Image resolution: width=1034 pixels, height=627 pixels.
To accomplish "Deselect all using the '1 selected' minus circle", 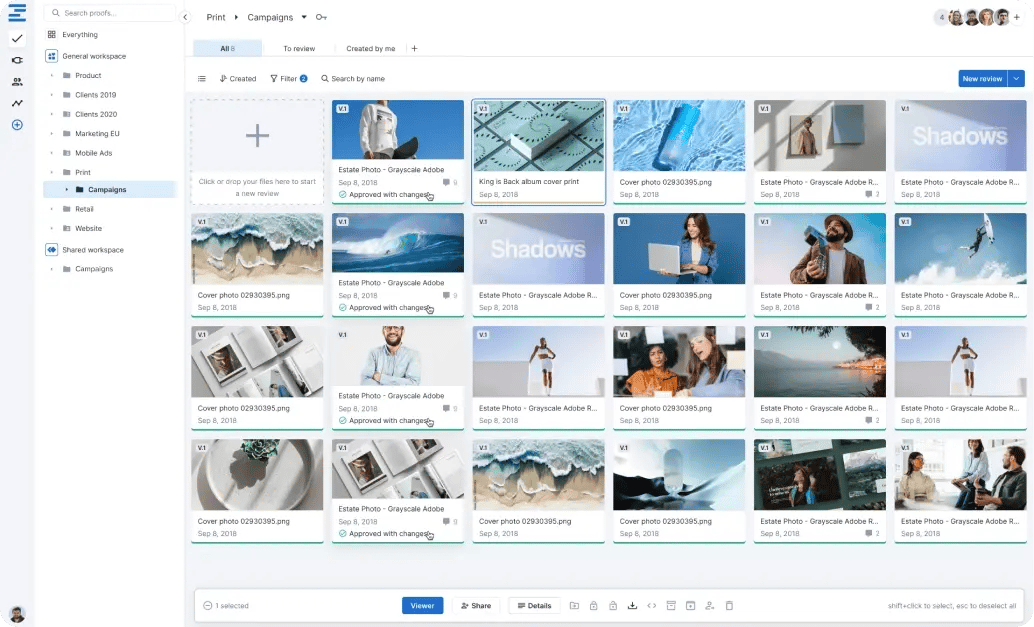I will pyautogui.click(x=207, y=606).
